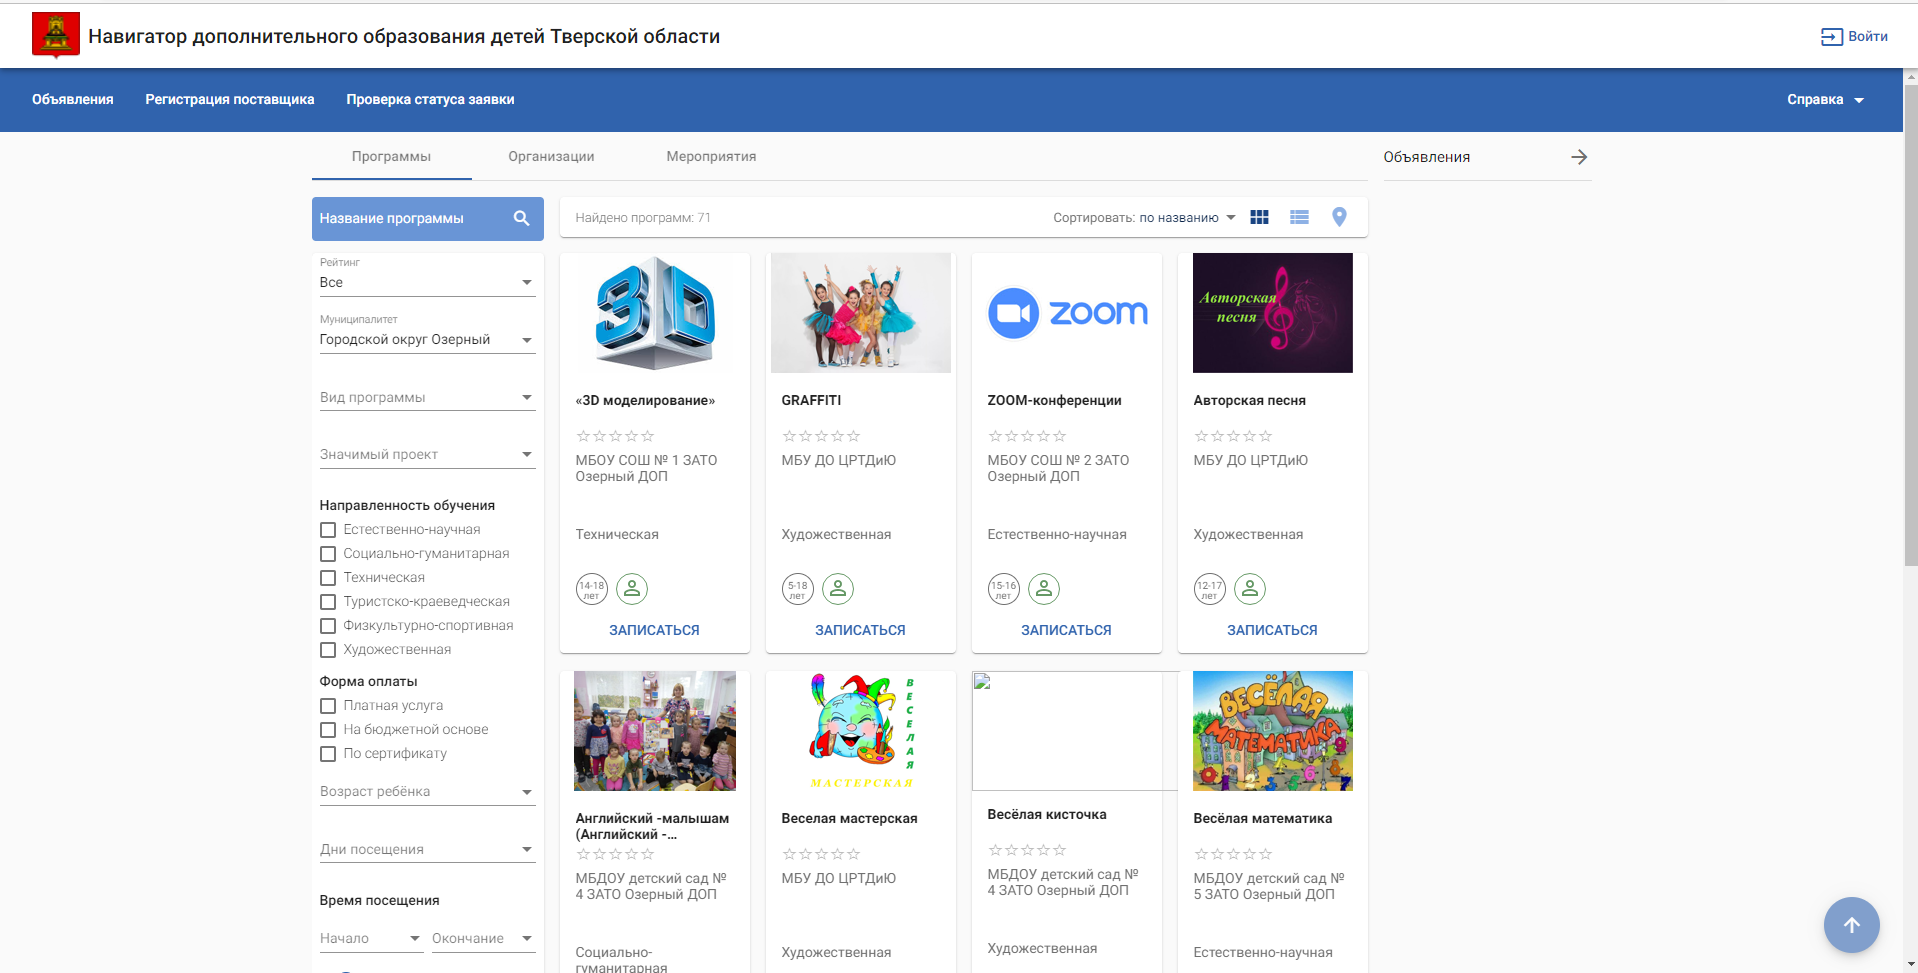
Task: Open the Мероприятия tab
Action: (x=711, y=156)
